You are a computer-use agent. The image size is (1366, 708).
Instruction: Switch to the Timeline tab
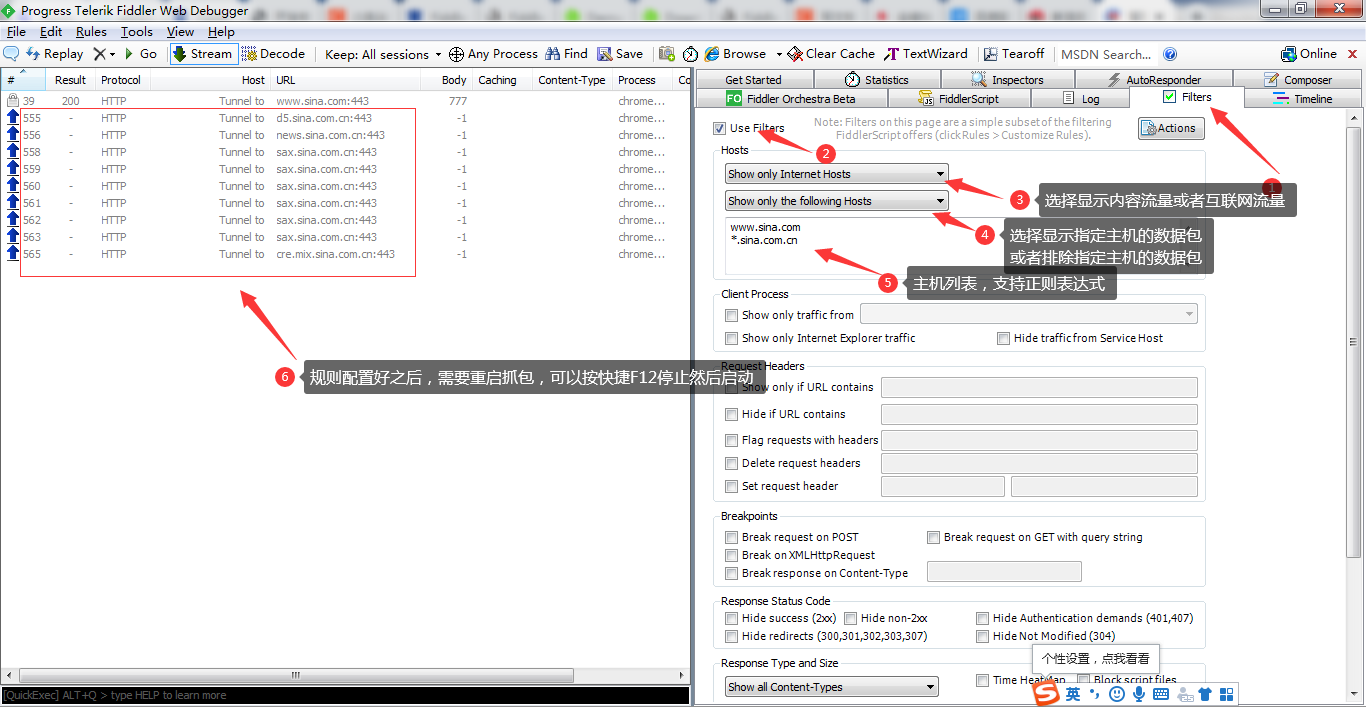coord(1303,99)
